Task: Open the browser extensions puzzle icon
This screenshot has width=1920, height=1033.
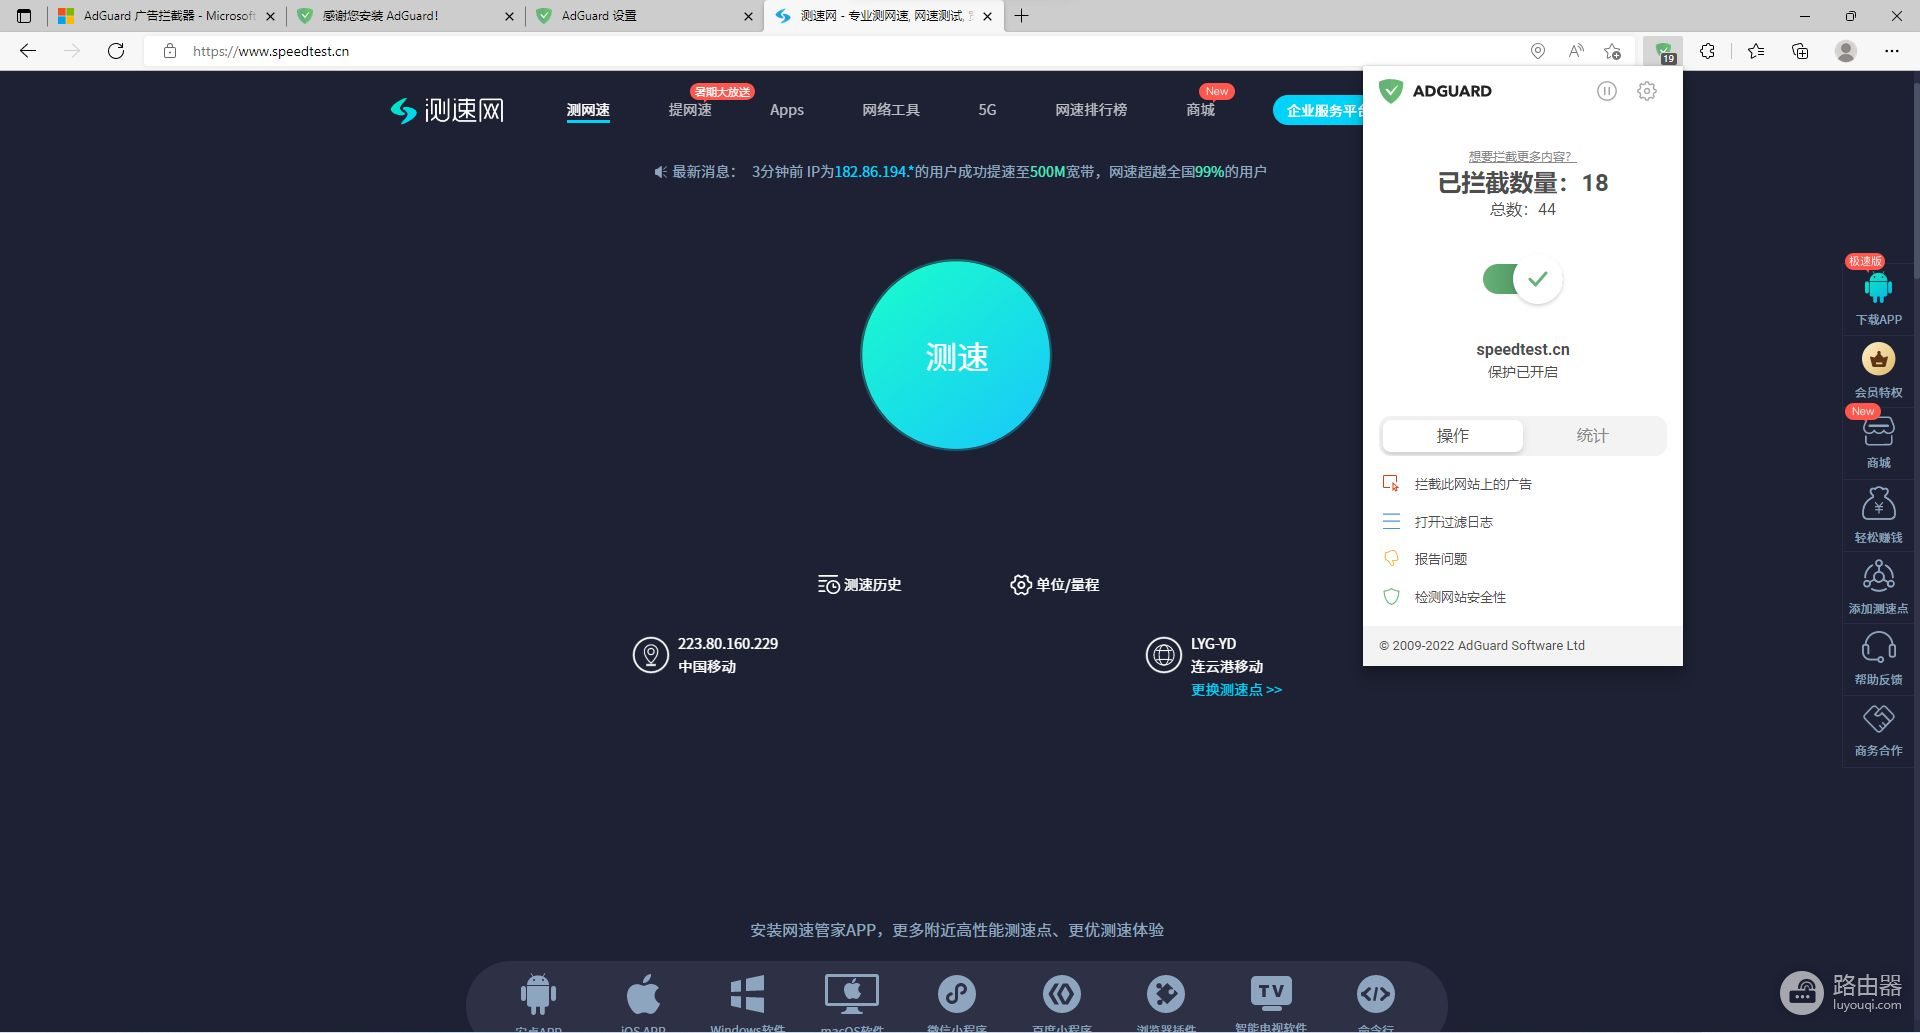Action: 1707,51
